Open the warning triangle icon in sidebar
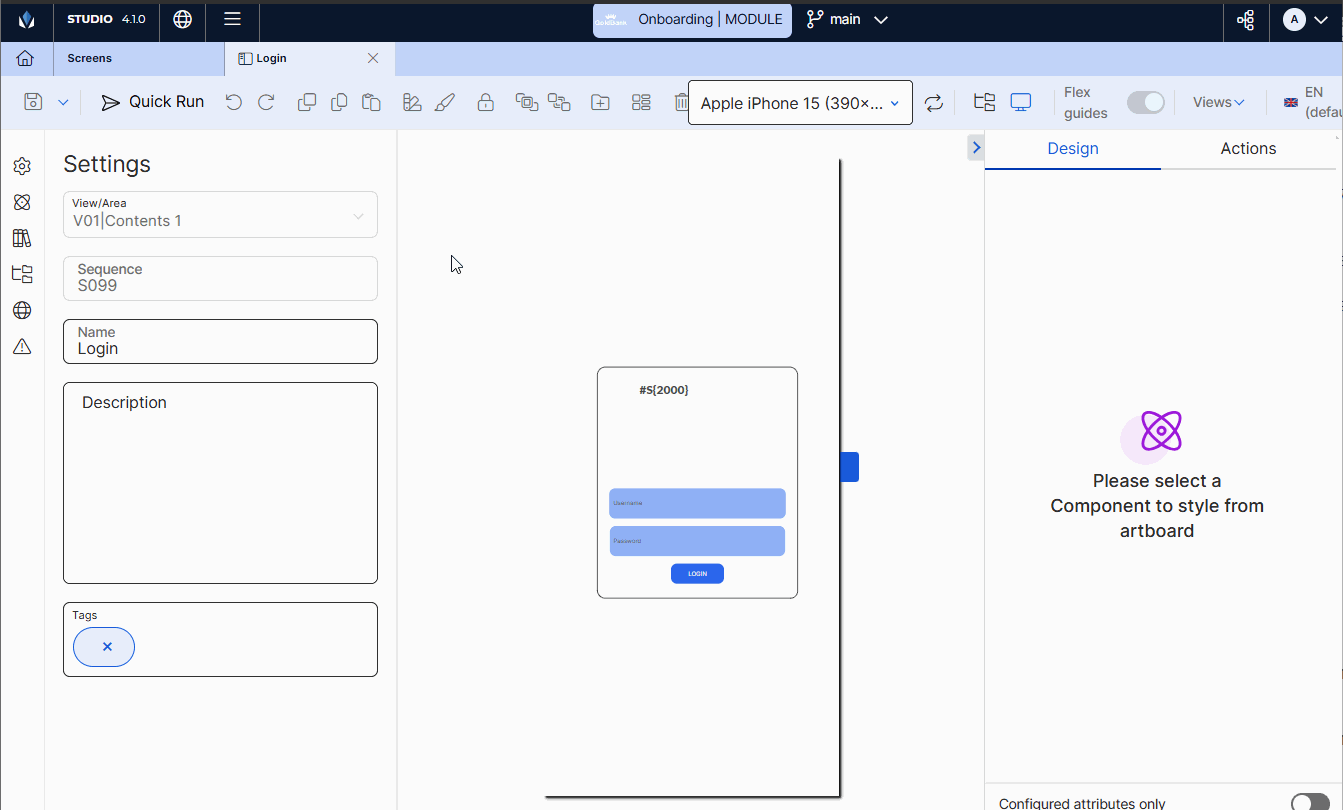The height and width of the screenshot is (810, 1343). pyautogui.click(x=22, y=346)
